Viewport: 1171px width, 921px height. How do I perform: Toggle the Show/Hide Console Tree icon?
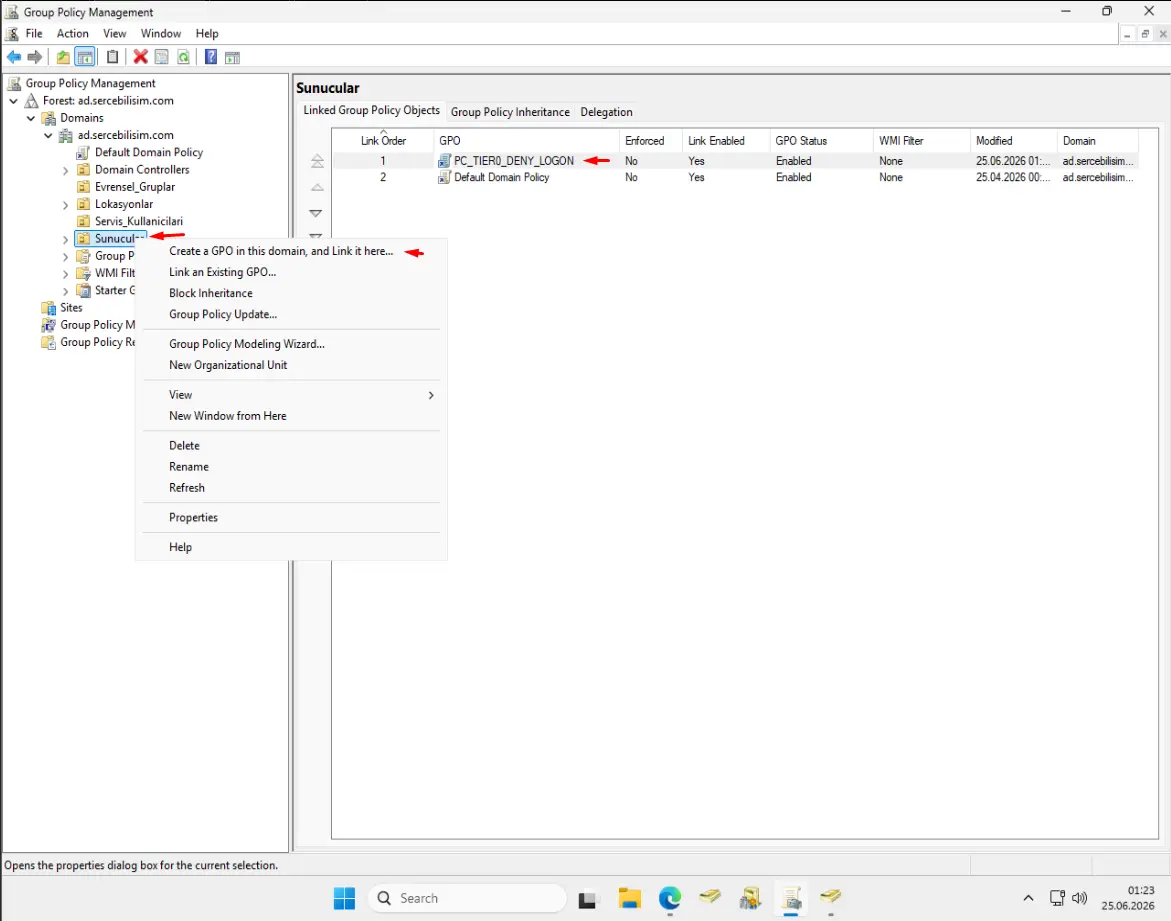pyautogui.click(x=85, y=57)
